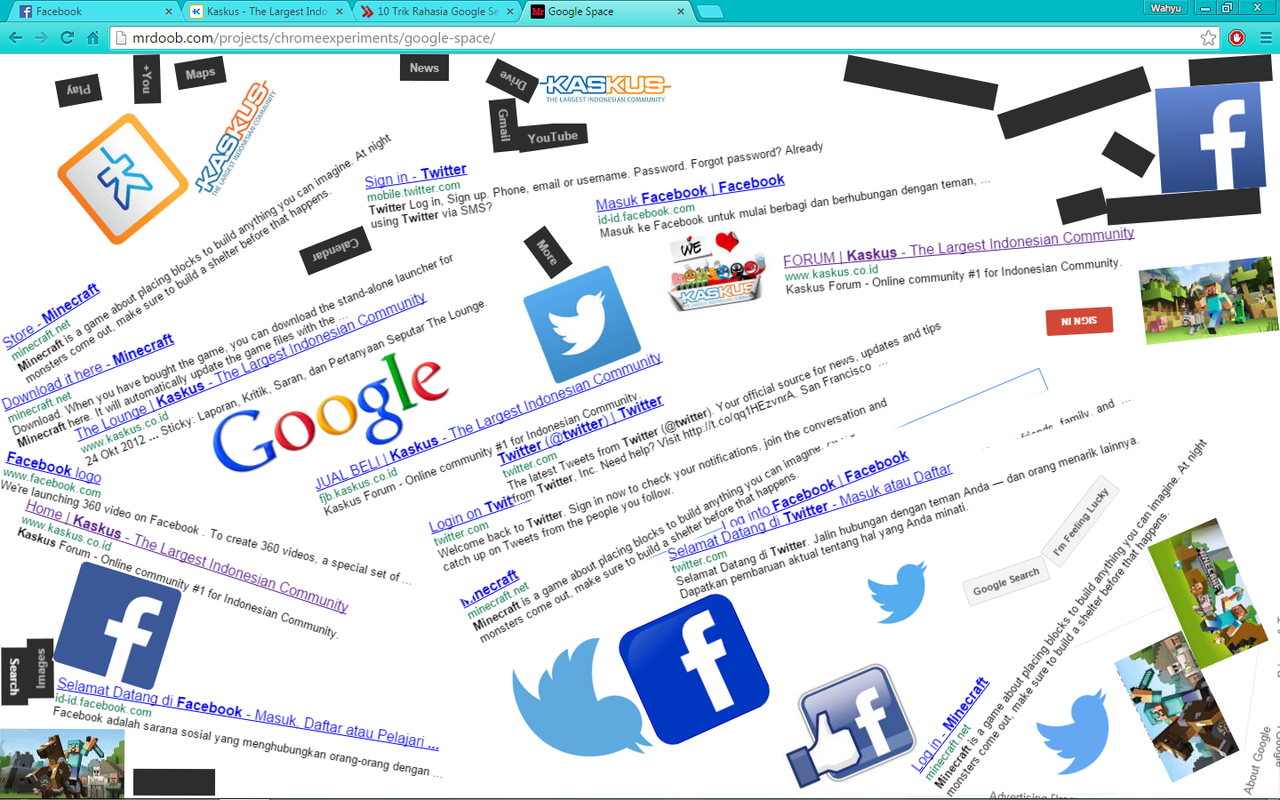Open the tilted Drive menu item
The width and height of the screenshot is (1280, 800).
point(513,81)
